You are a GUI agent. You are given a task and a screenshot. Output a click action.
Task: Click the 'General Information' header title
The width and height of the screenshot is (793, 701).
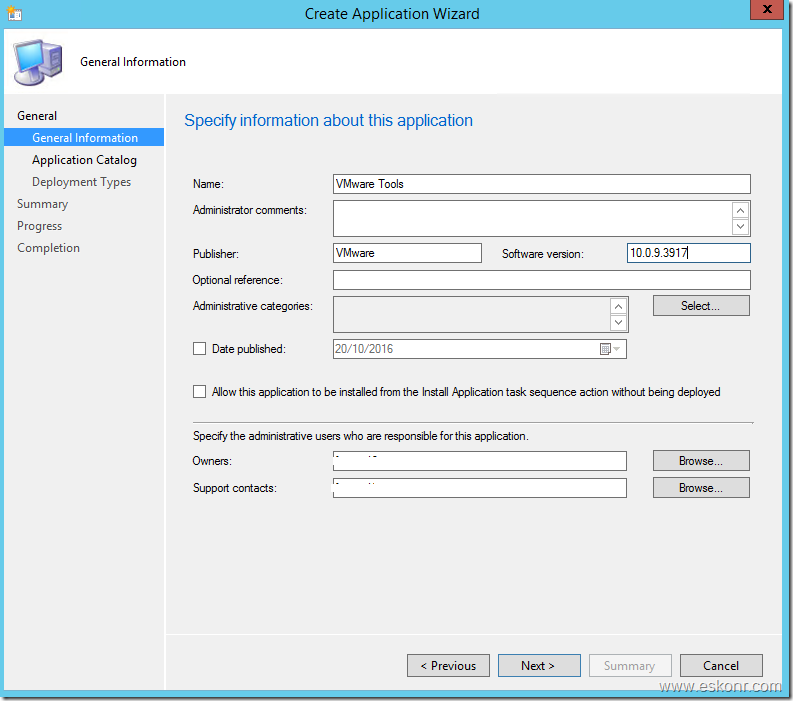click(x=133, y=62)
